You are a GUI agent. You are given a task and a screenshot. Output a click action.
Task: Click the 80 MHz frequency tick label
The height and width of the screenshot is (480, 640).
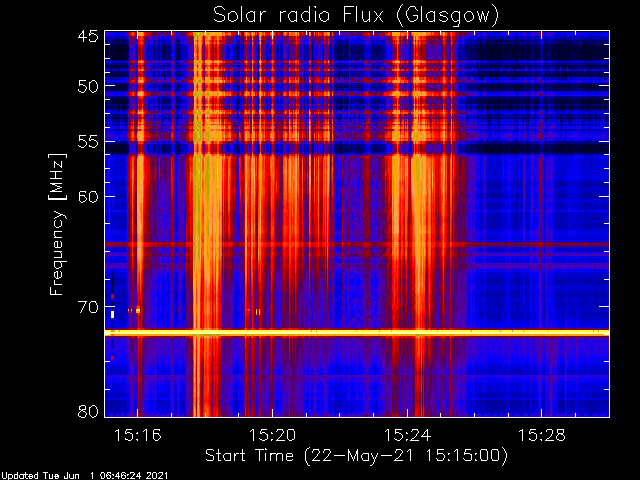pos(88,411)
